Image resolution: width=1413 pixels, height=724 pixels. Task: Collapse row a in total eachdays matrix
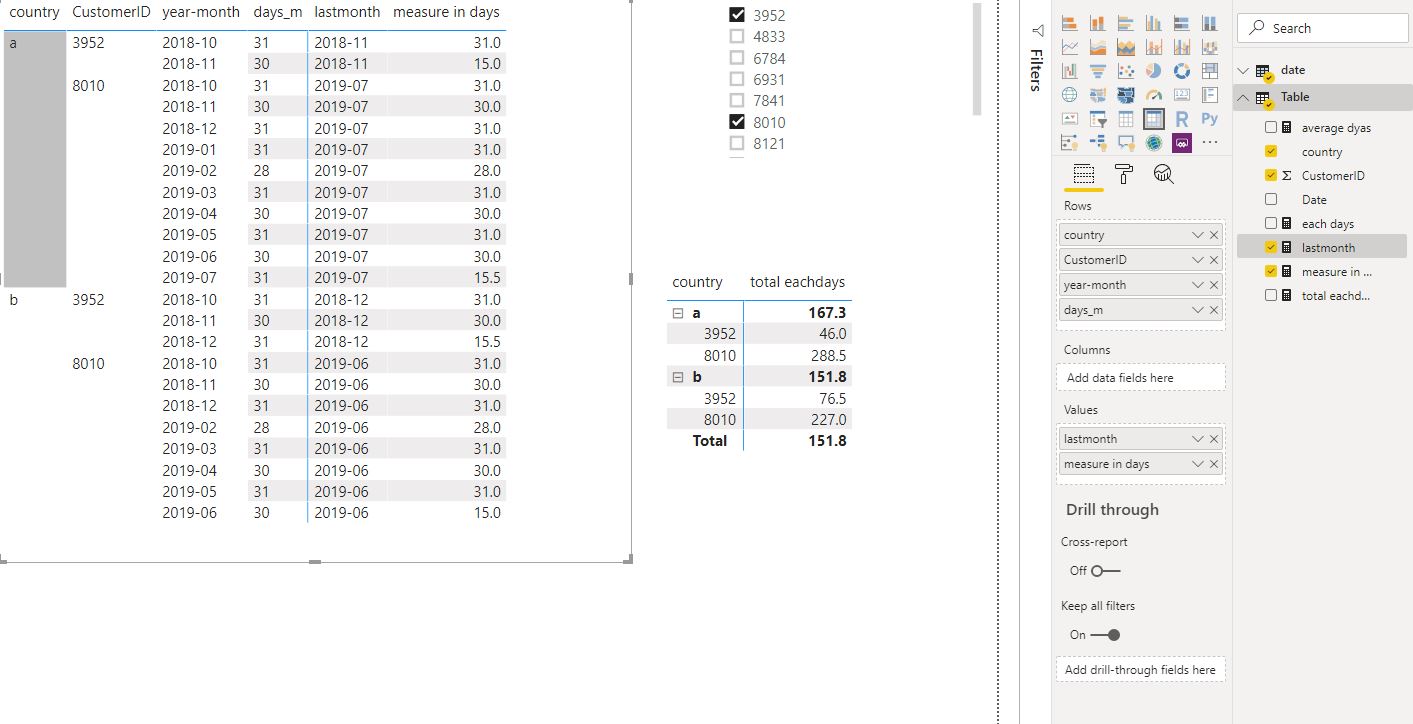point(678,313)
